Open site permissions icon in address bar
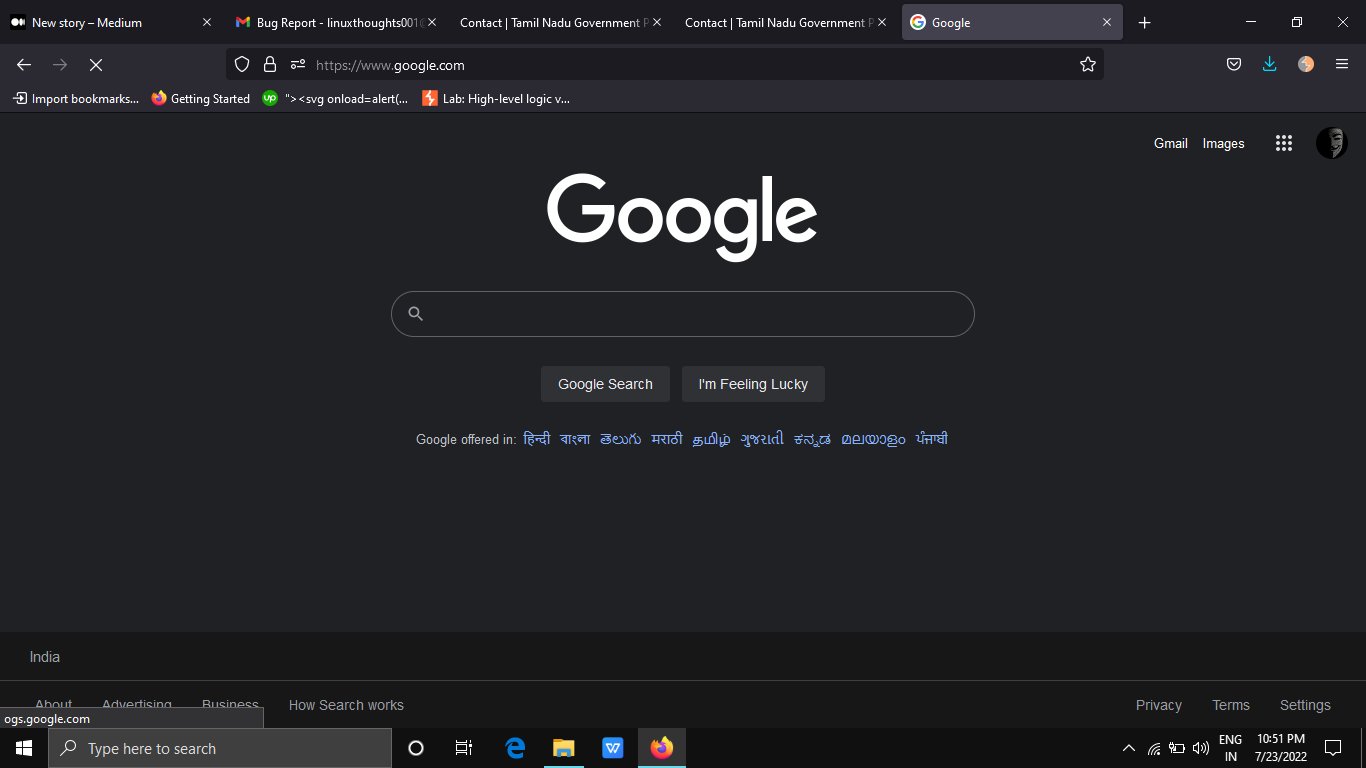1366x768 pixels. [x=298, y=64]
